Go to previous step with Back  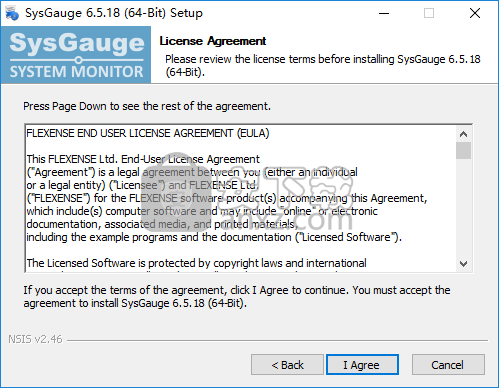click(x=287, y=365)
